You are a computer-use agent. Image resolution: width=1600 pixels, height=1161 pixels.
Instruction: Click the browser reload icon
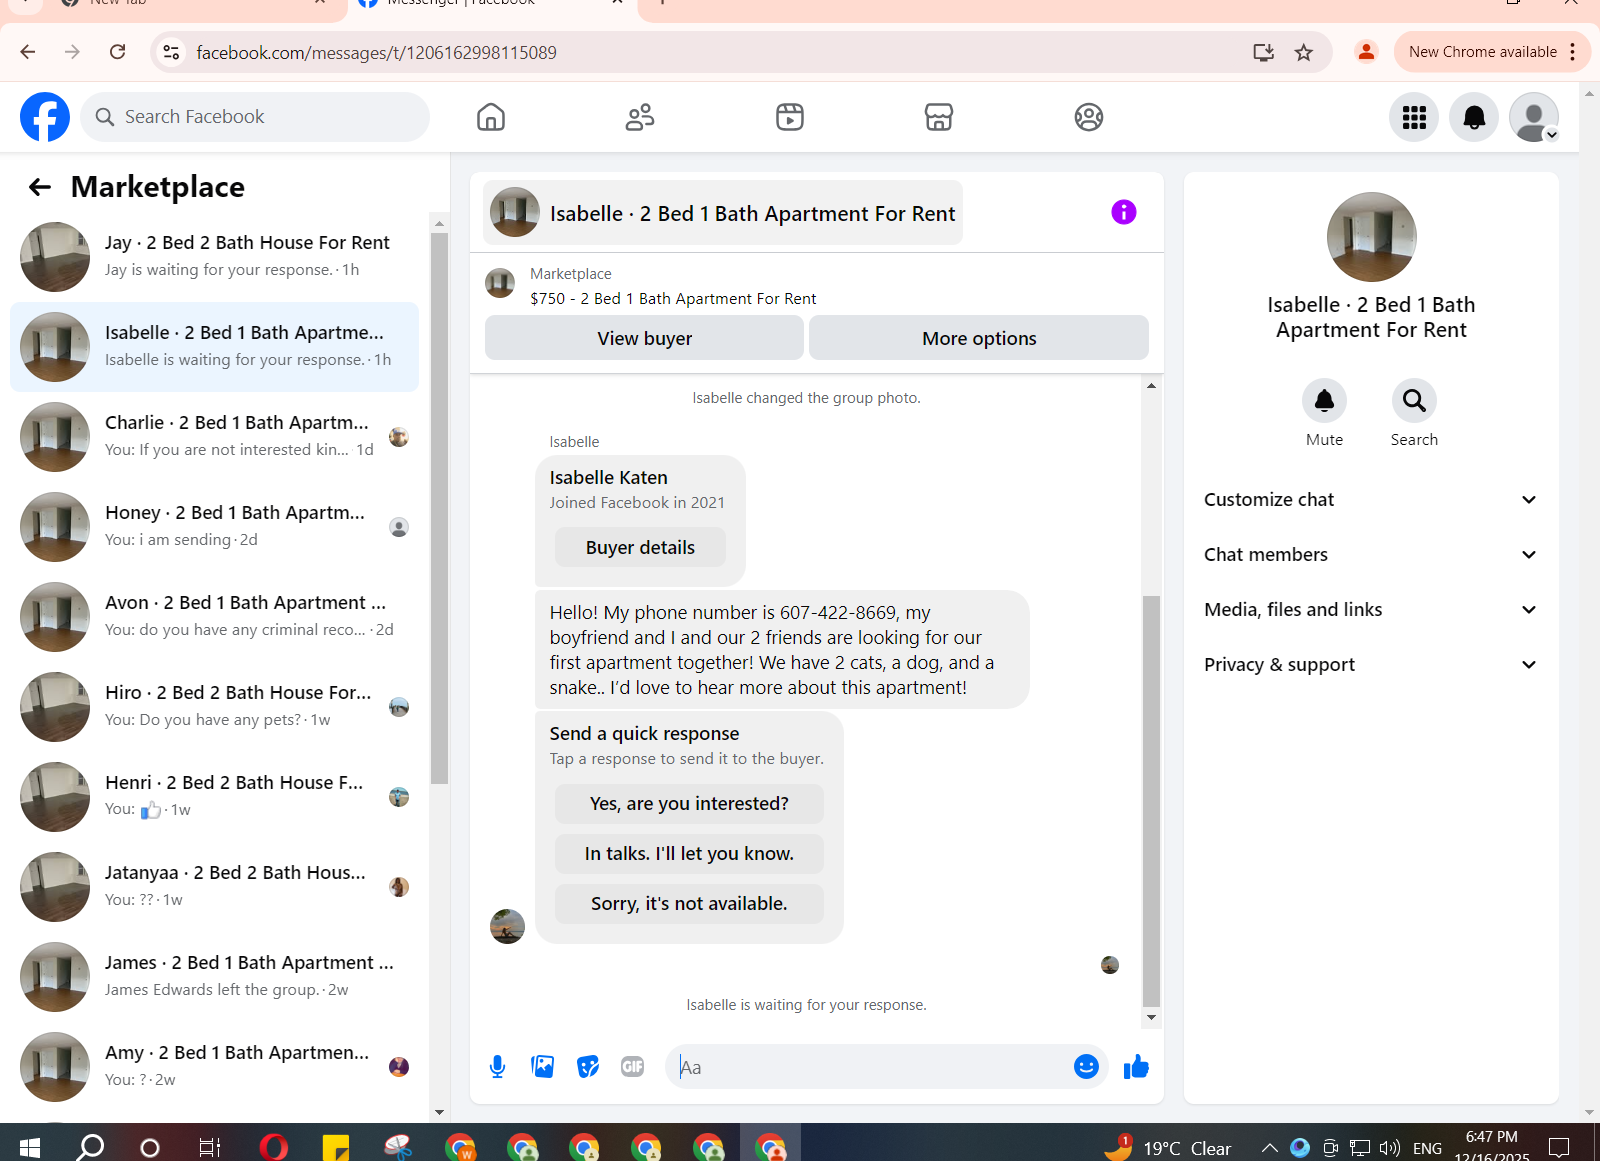[x=118, y=52]
